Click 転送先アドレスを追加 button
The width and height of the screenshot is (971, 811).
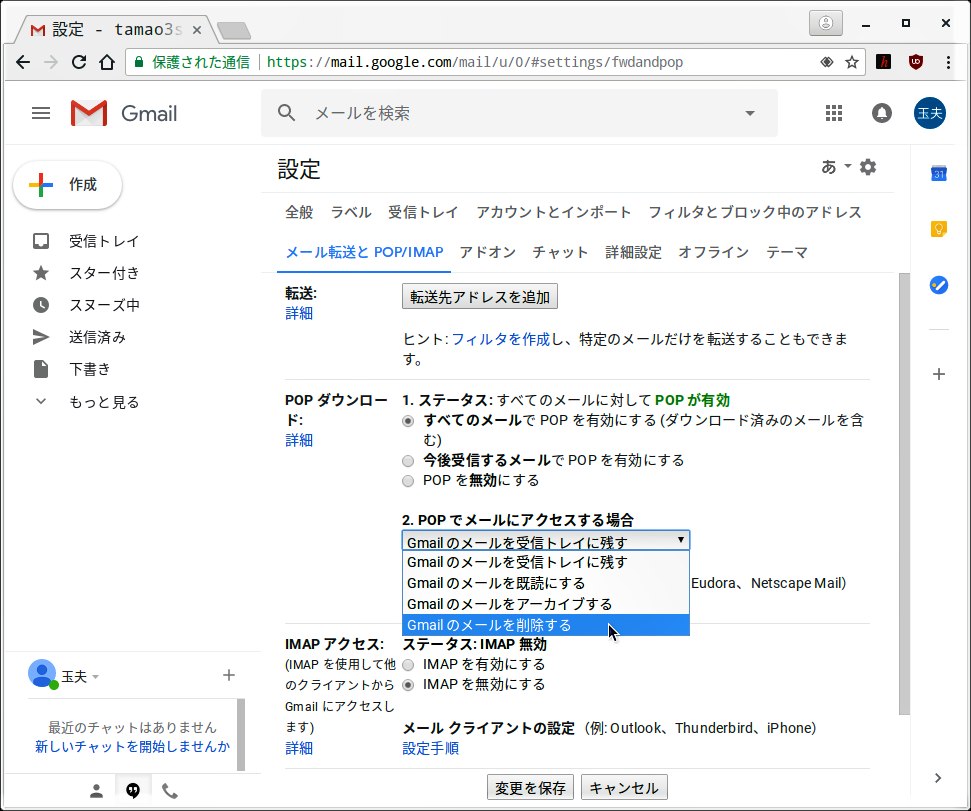point(480,297)
